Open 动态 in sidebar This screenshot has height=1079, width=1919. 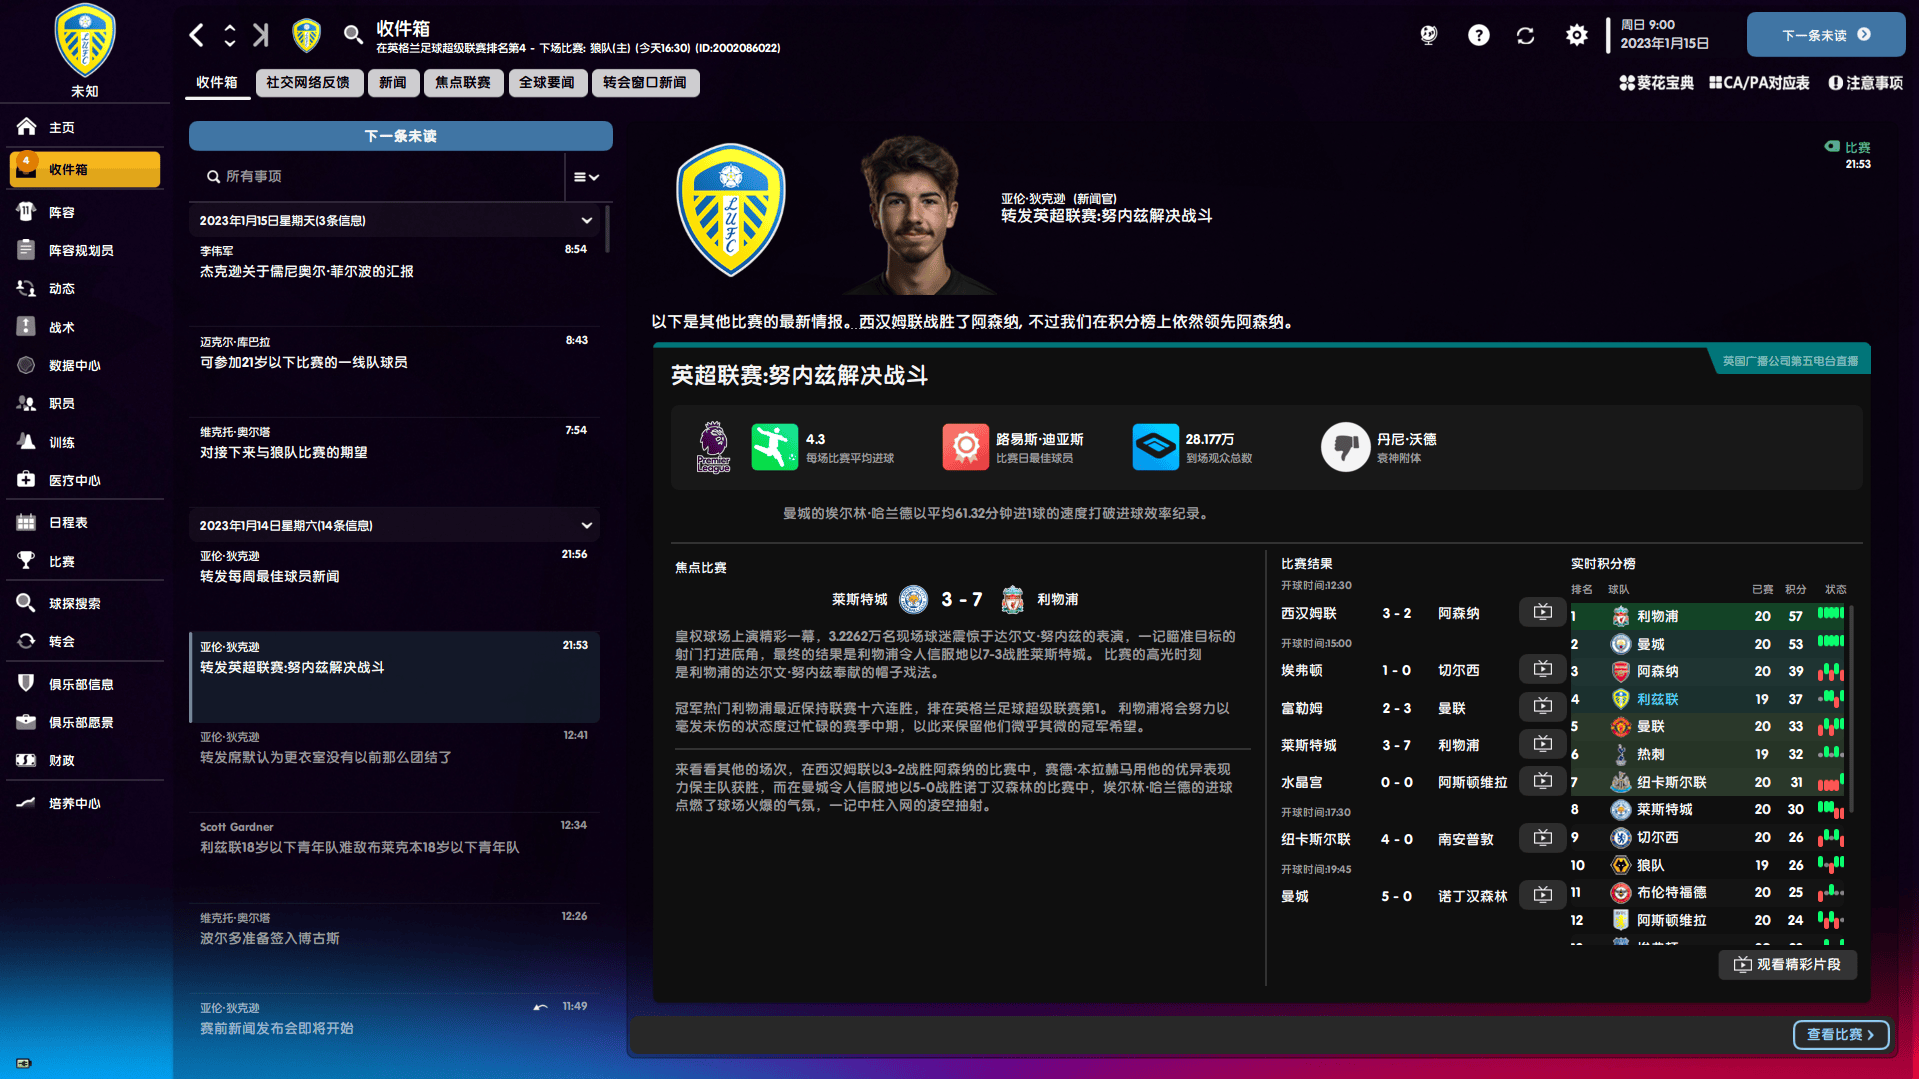point(84,288)
